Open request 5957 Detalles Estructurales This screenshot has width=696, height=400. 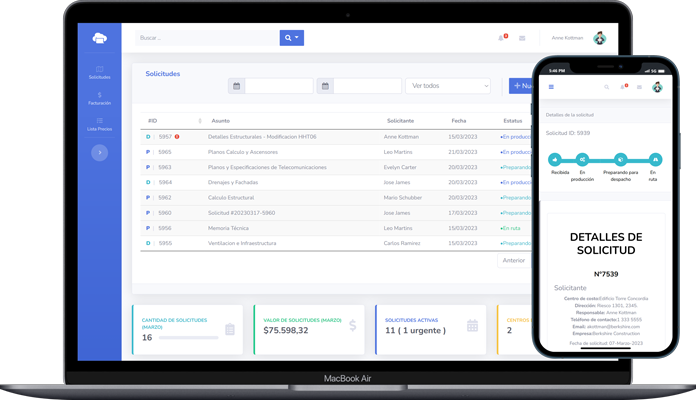[x=262, y=137]
